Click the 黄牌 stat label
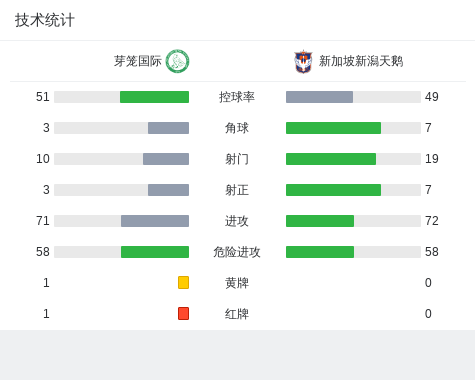 (x=237, y=283)
